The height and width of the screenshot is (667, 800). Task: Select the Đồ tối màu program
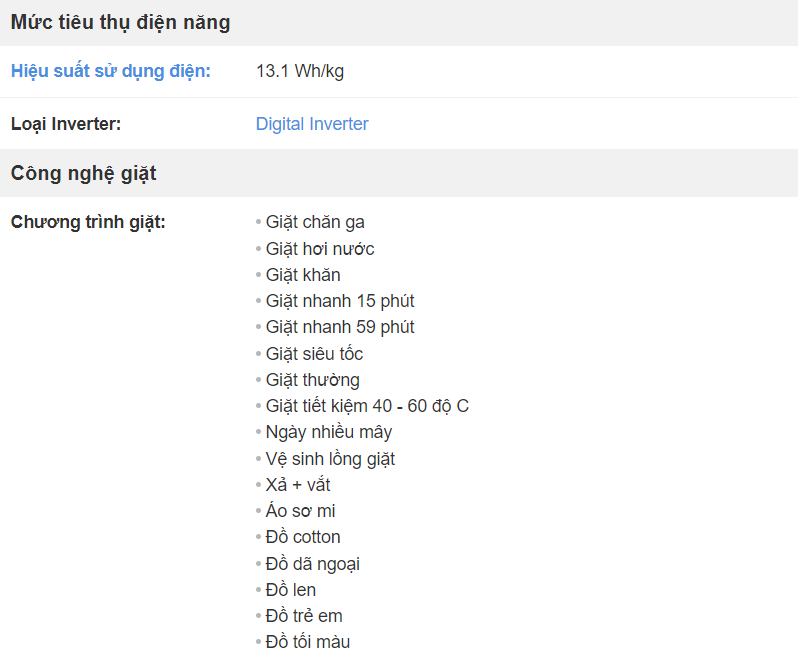pos(308,642)
